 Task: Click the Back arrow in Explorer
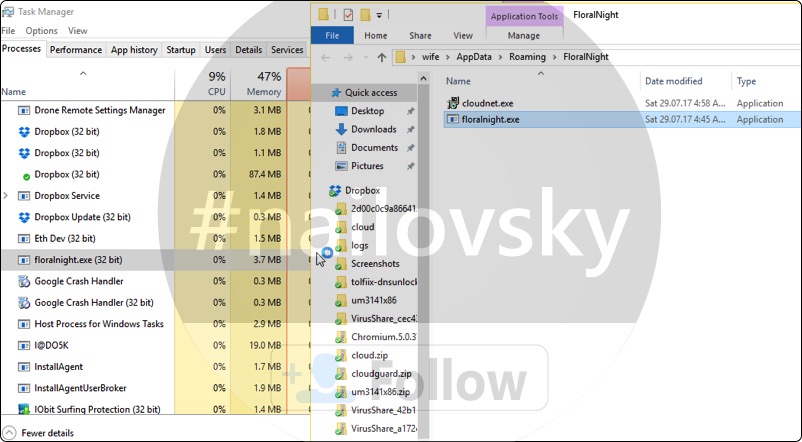tap(325, 57)
